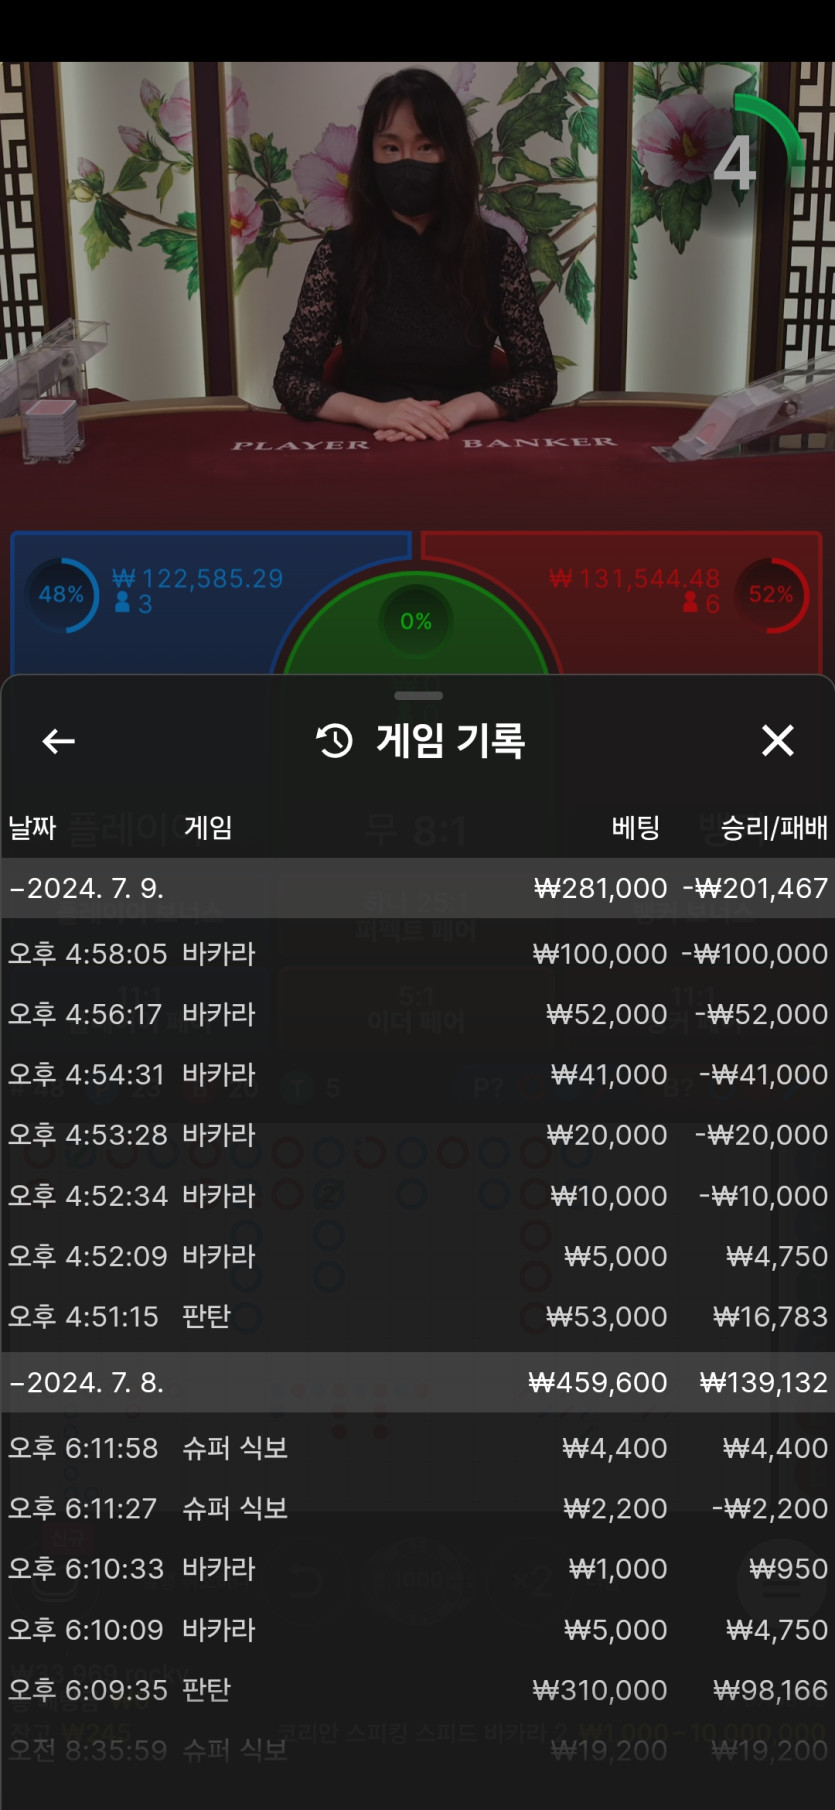Collapse the 2024. 7. 8. date group

tap(417, 1382)
